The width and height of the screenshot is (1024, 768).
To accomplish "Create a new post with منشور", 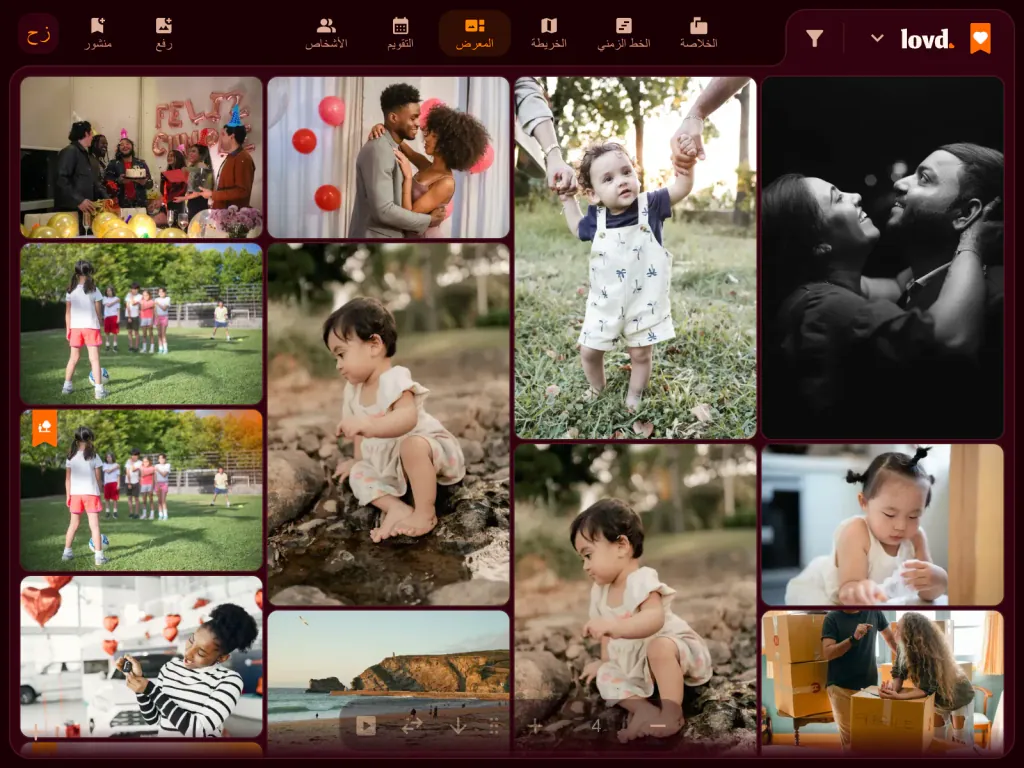I will coord(98,33).
